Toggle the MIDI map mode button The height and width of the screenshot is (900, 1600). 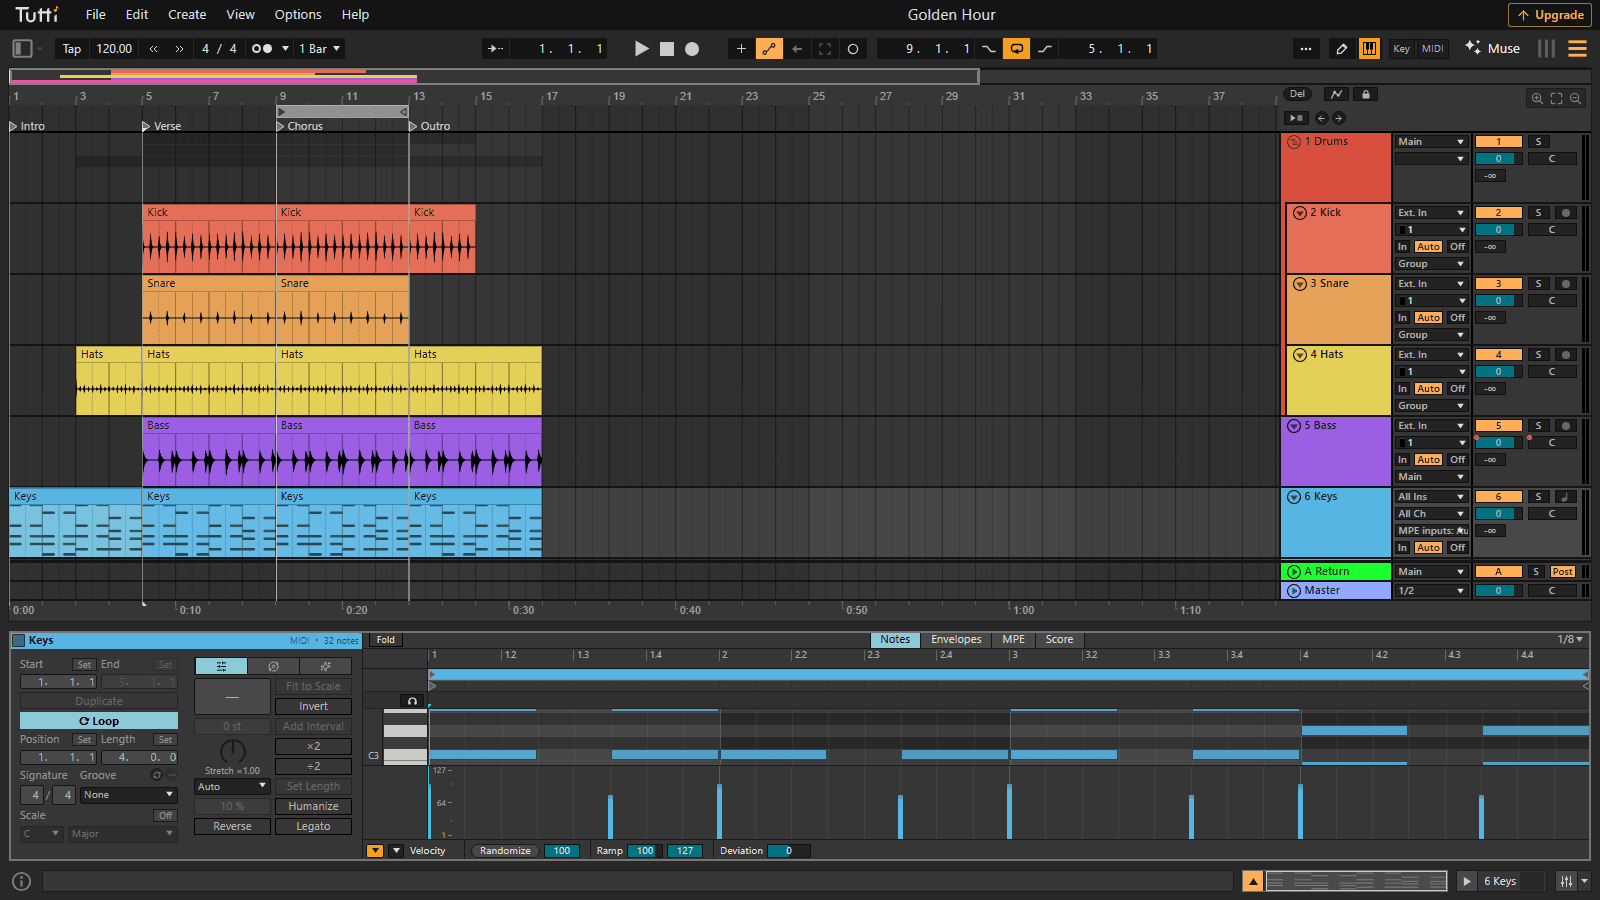coord(1433,48)
